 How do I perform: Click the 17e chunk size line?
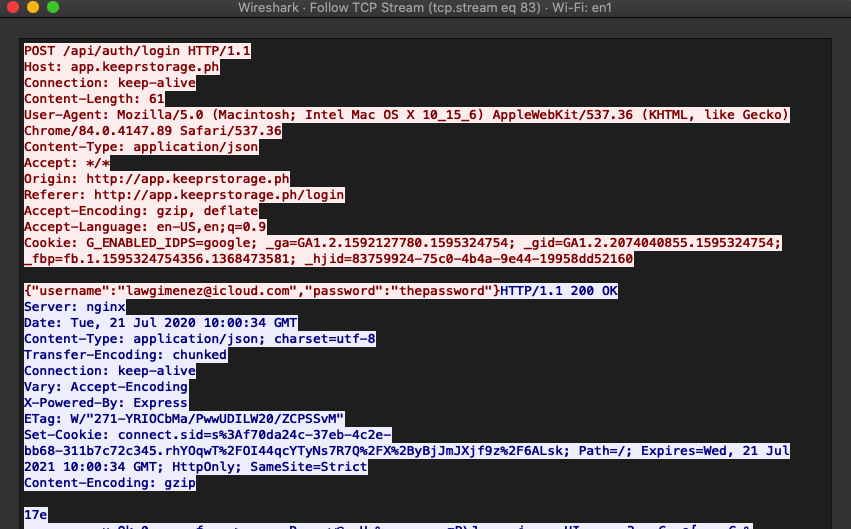[x=36, y=515]
